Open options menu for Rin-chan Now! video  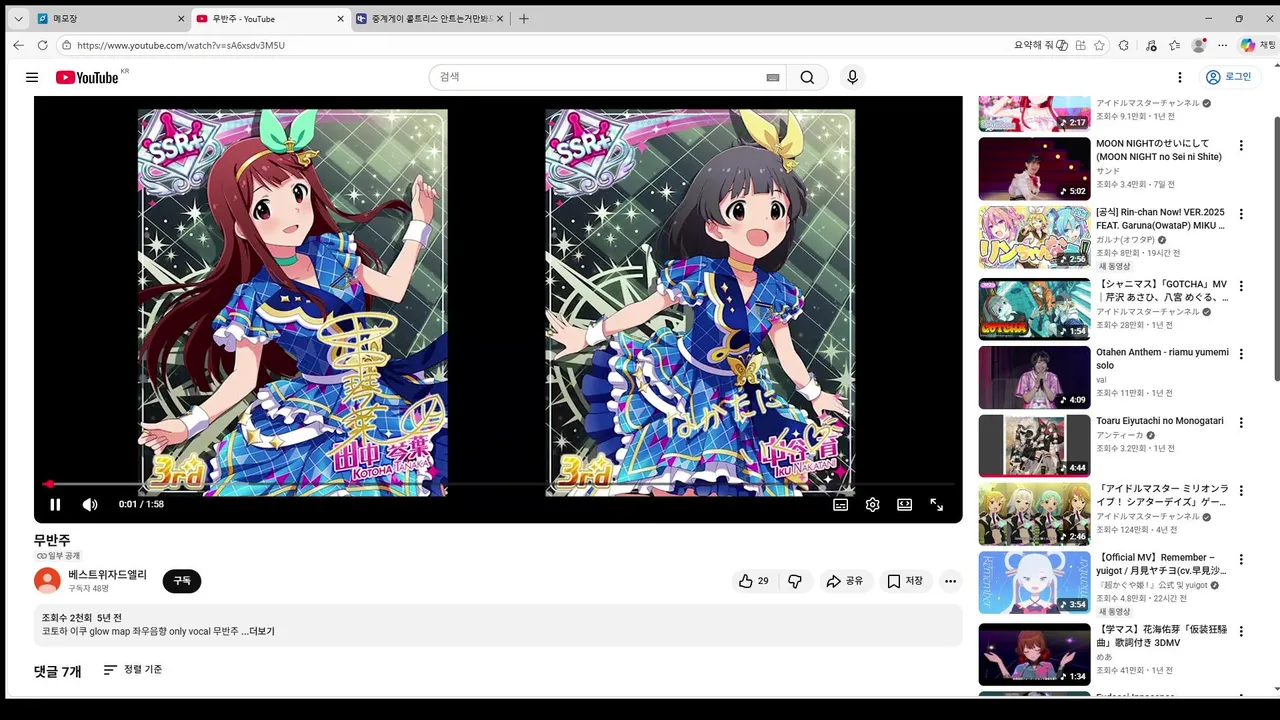(1241, 214)
